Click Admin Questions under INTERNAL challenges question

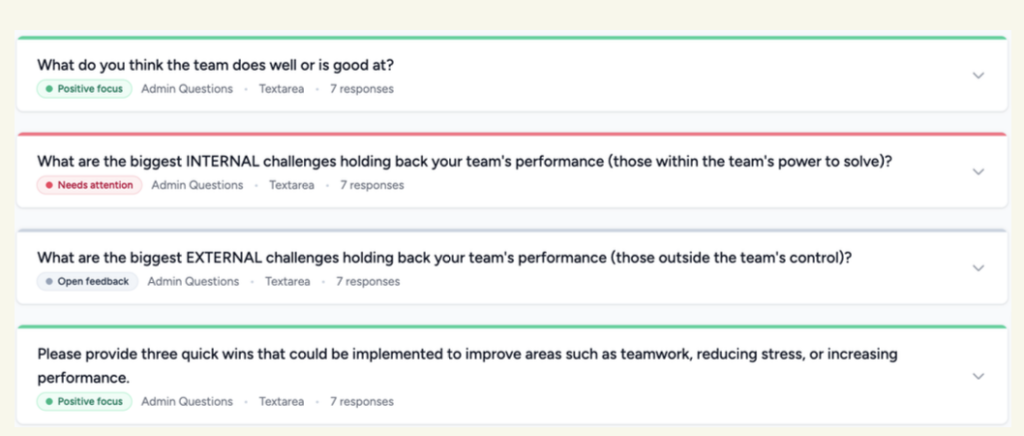click(x=197, y=185)
